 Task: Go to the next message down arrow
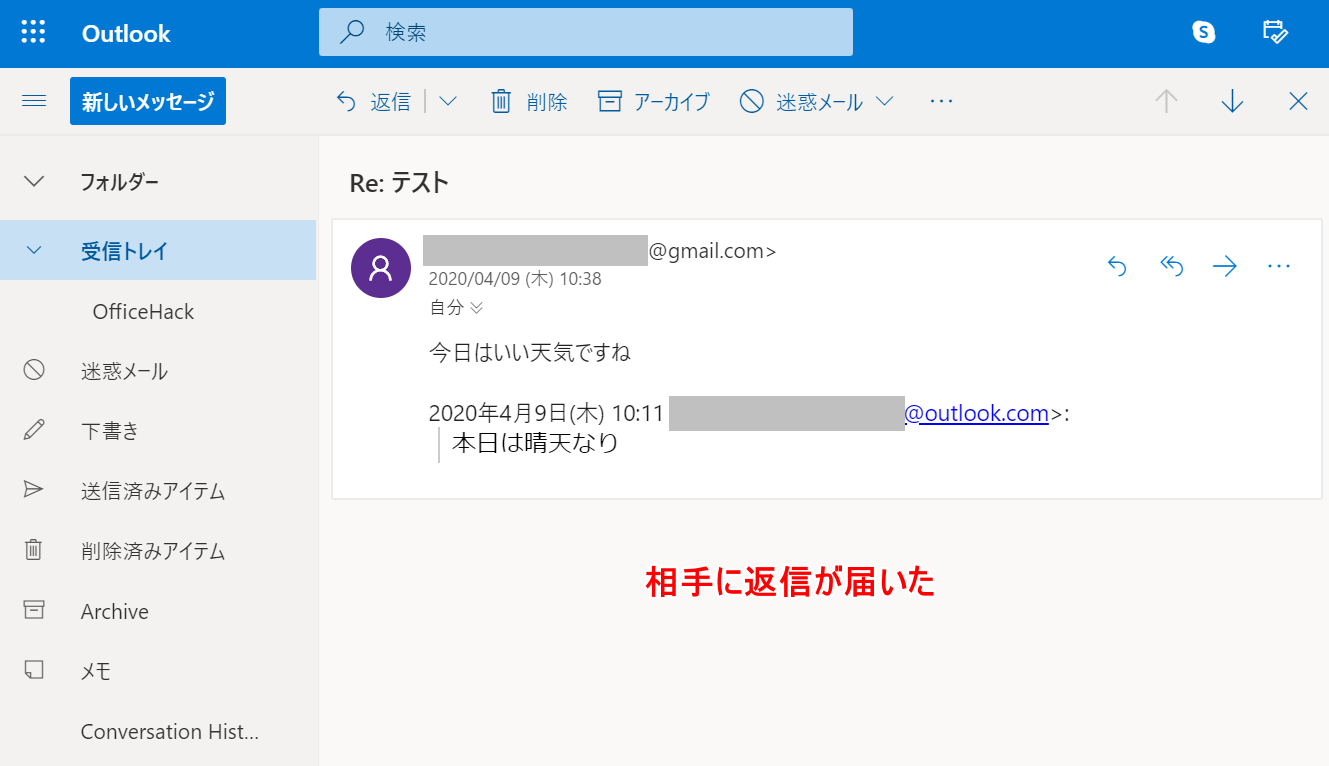tap(1232, 101)
